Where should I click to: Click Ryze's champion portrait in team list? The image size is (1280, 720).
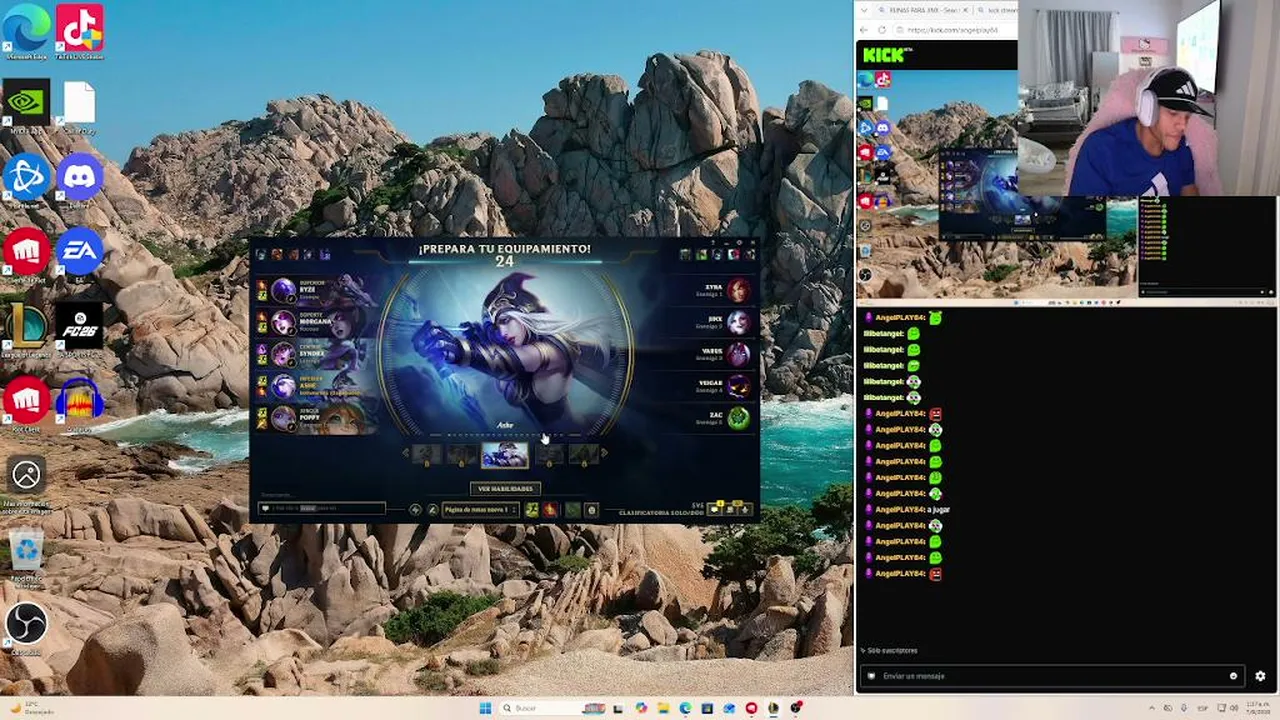(283, 290)
